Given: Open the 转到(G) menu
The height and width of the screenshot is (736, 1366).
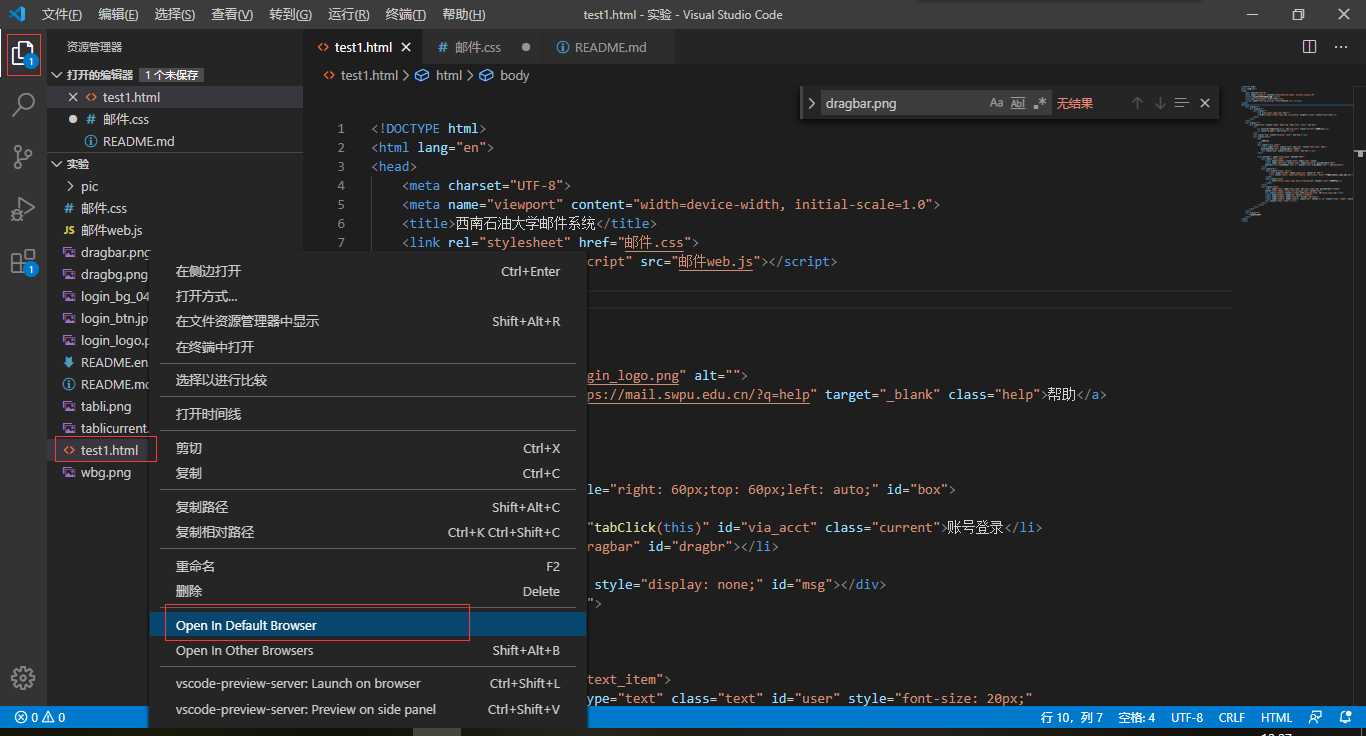Looking at the screenshot, I should (291, 14).
